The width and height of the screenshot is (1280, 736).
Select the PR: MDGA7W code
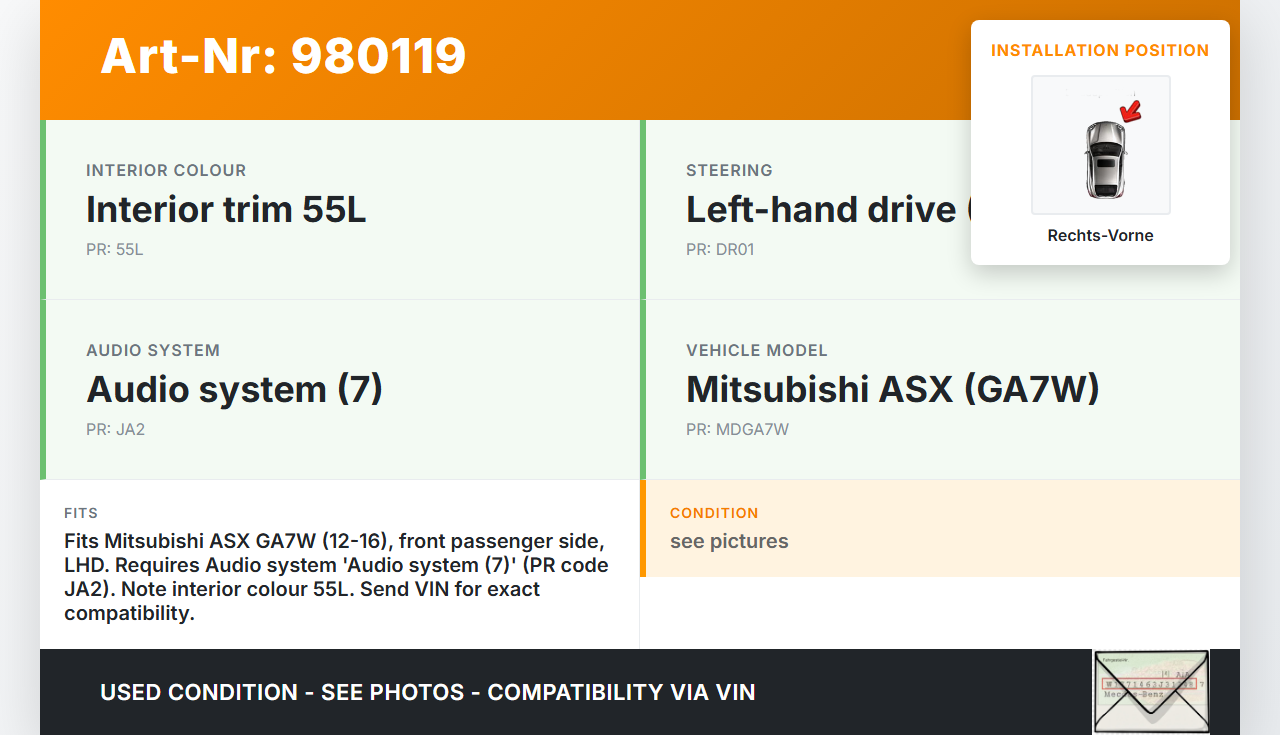738,429
